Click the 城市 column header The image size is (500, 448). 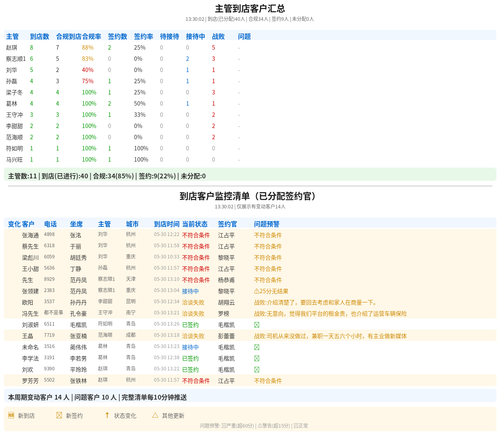click(x=132, y=224)
